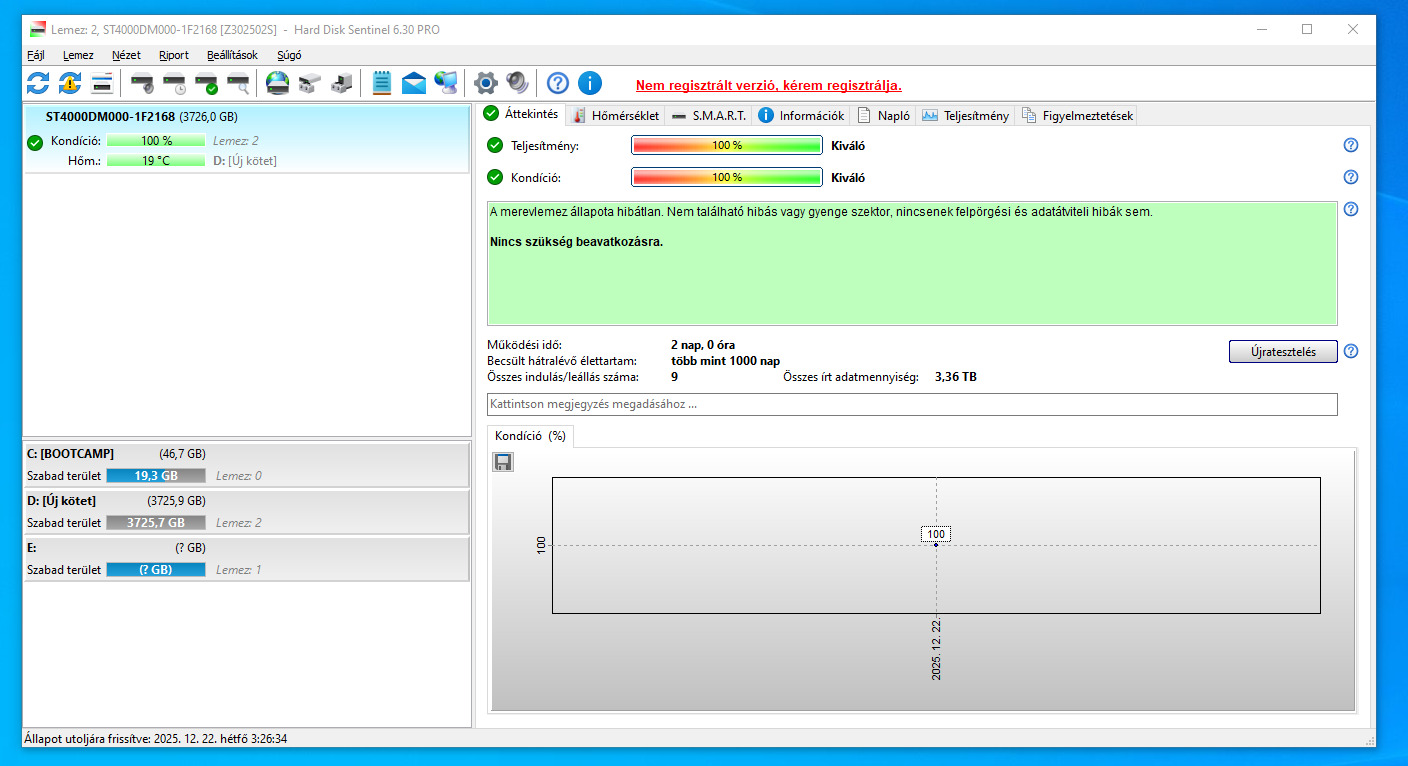The width and height of the screenshot is (1408, 766).
Task: Open the Fájl menu
Action: pyautogui.click(x=36, y=55)
